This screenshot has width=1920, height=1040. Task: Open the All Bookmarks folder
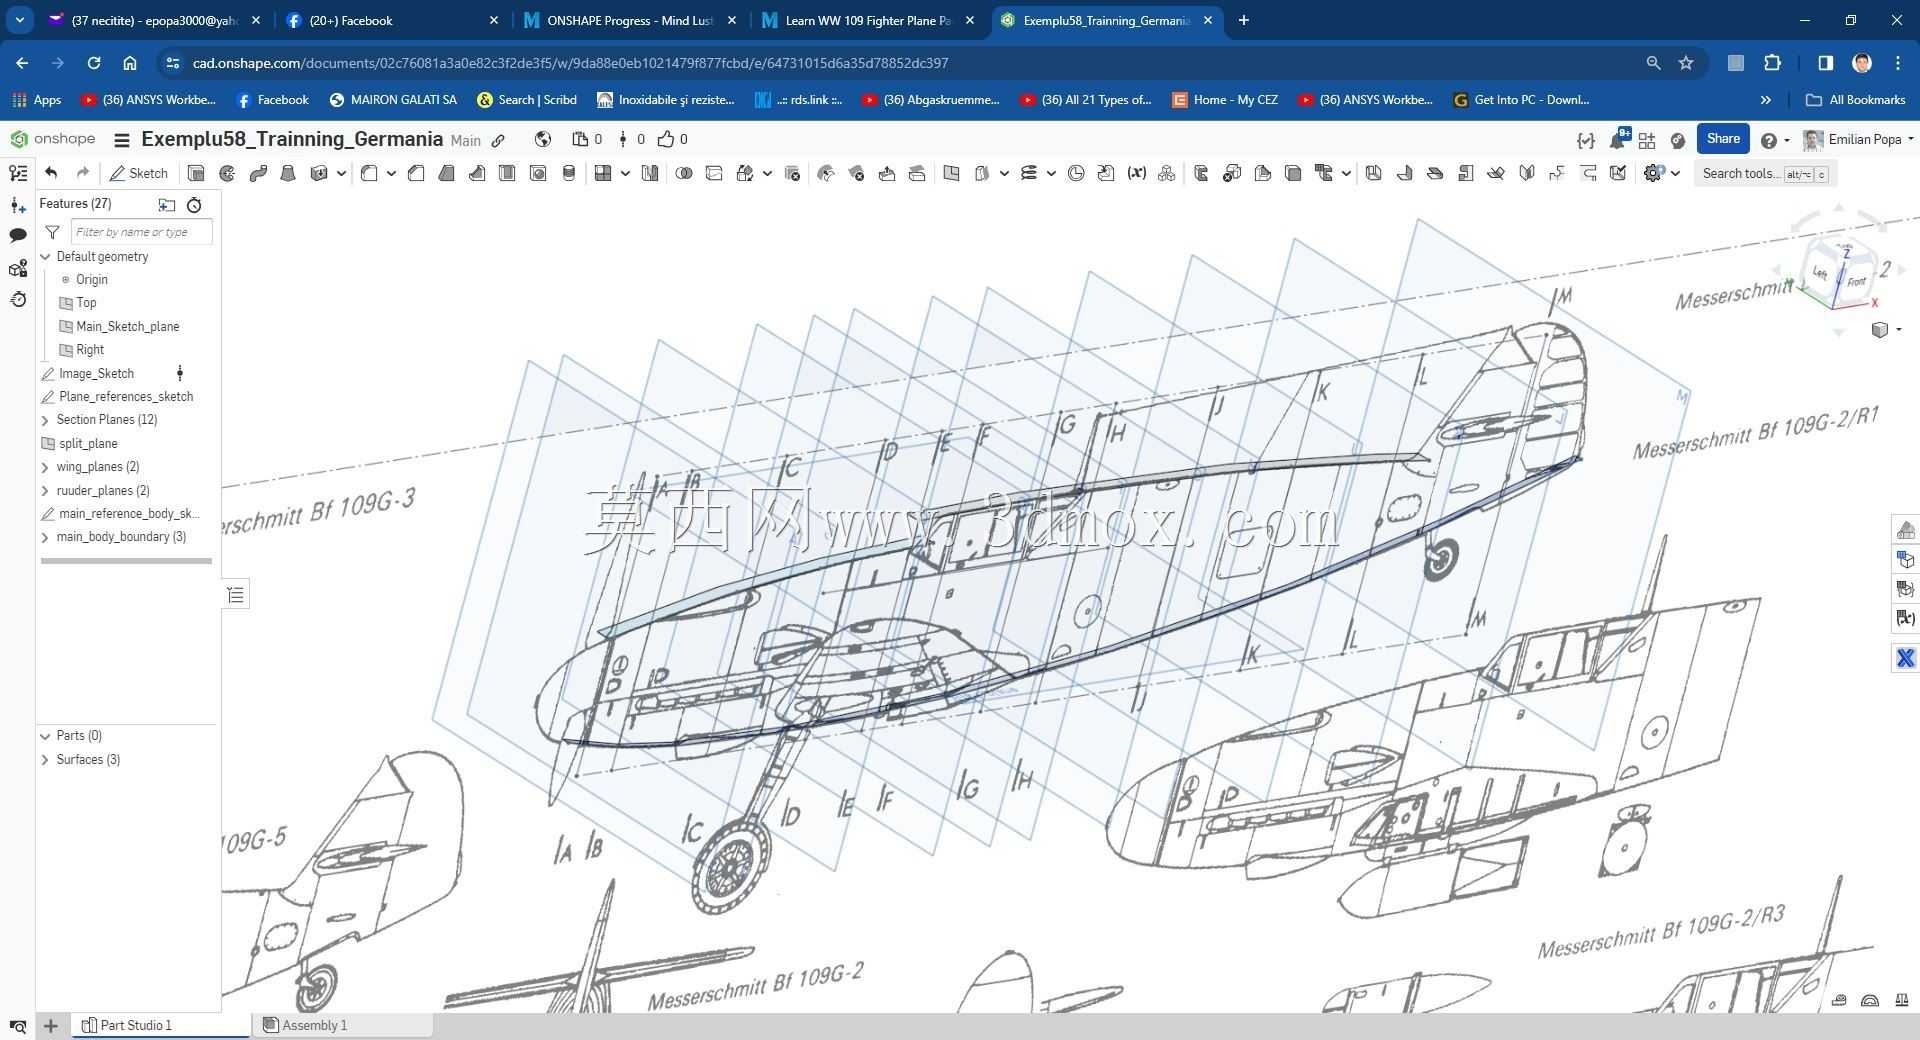point(1856,100)
